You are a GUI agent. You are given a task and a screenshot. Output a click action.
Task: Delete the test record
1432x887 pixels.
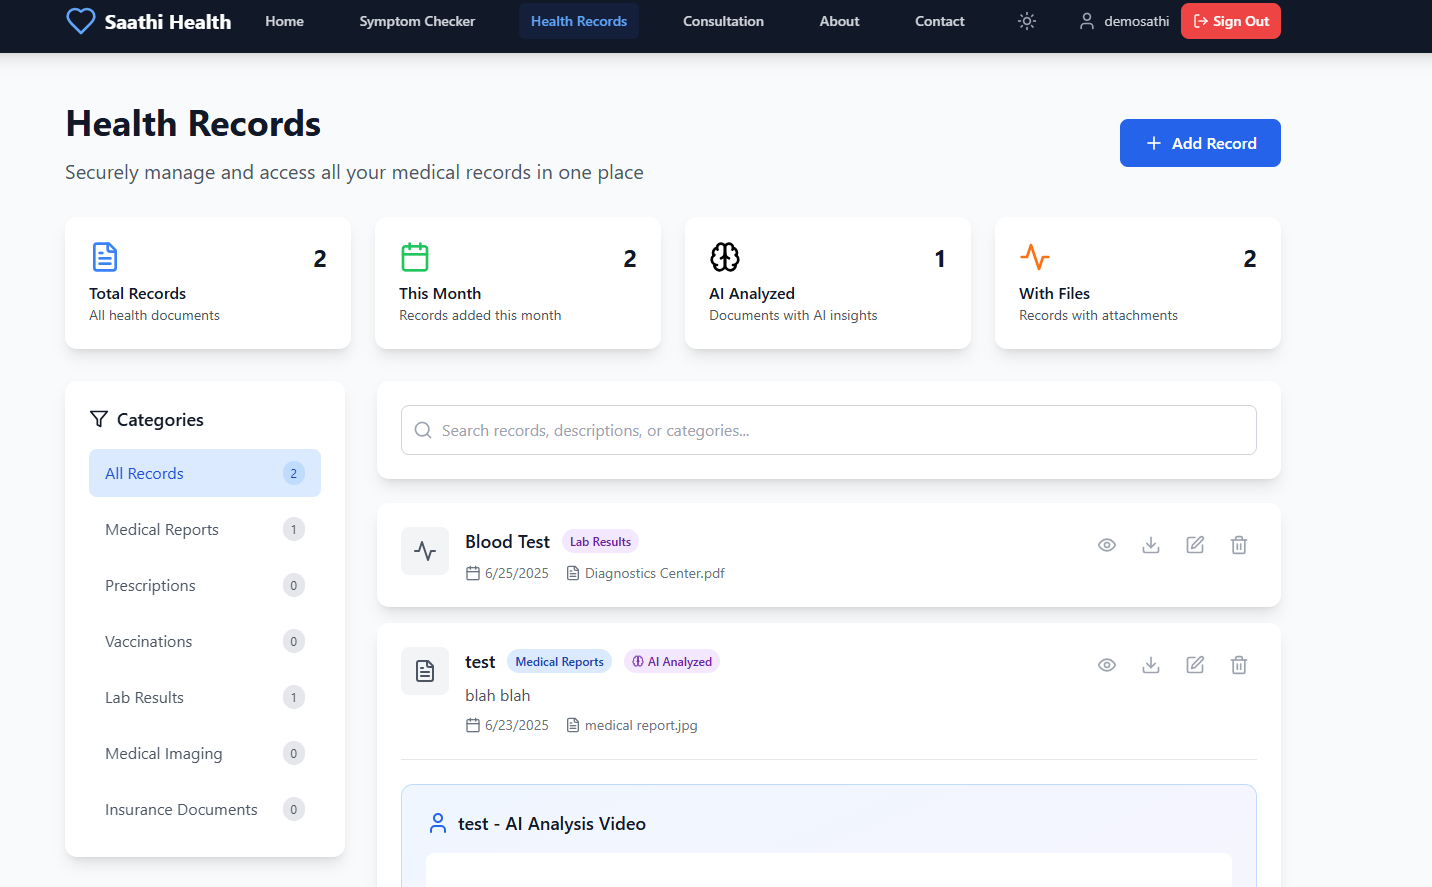click(x=1239, y=665)
